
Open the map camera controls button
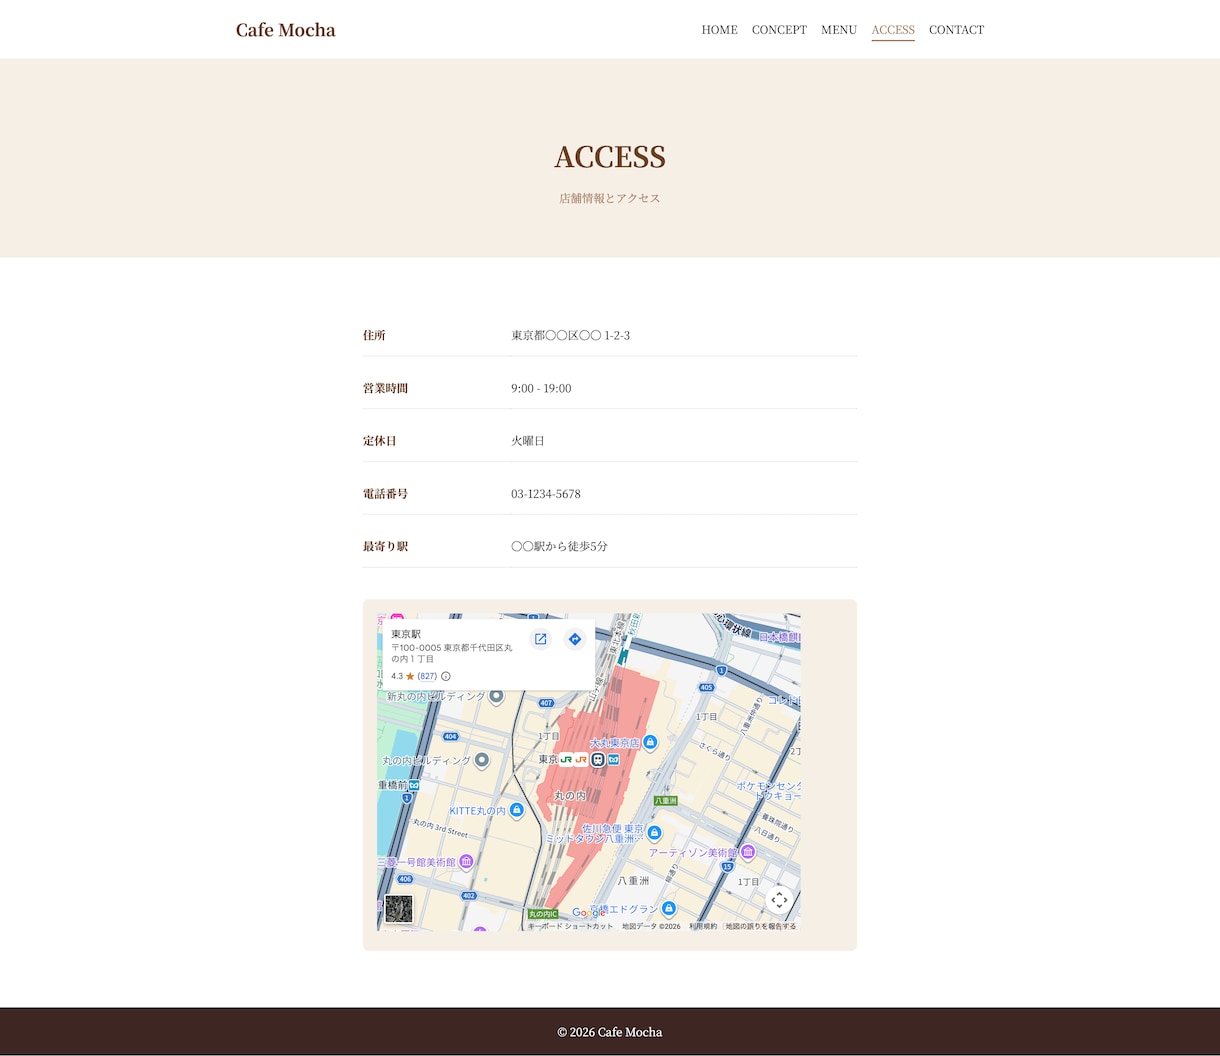(x=779, y=900)
